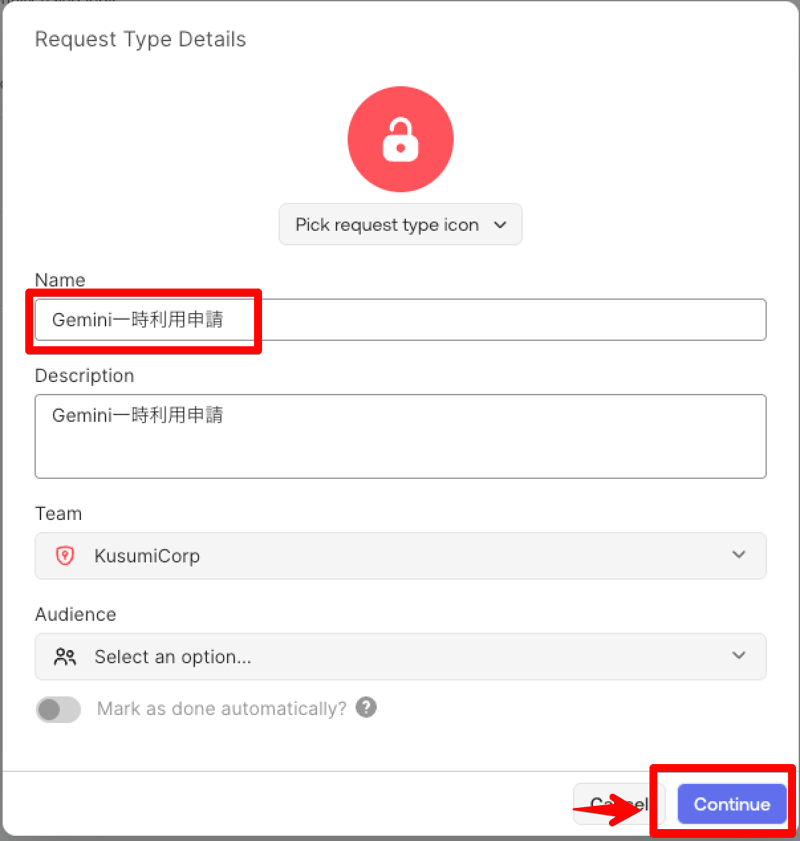Click the Audience field label
The image size is (800, 841).
[x=75, y=614]
